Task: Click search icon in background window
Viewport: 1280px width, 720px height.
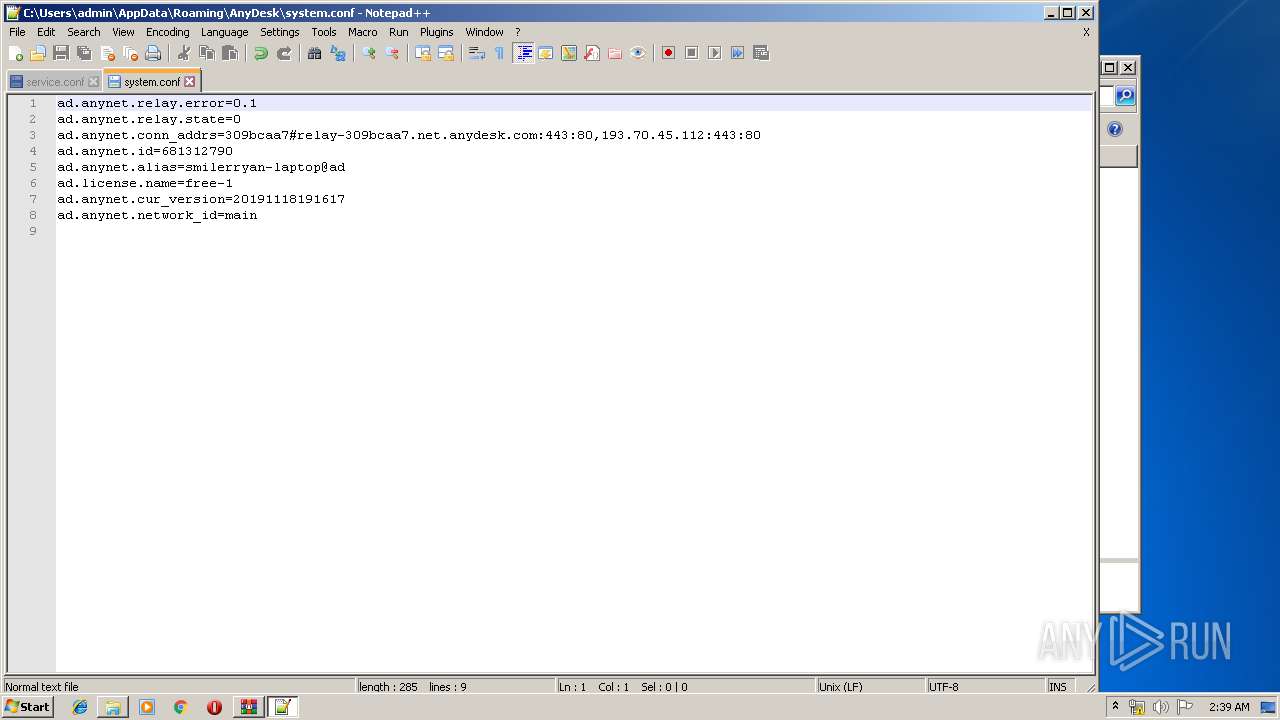Action: pyautogui.click(x=1125, y=96)
